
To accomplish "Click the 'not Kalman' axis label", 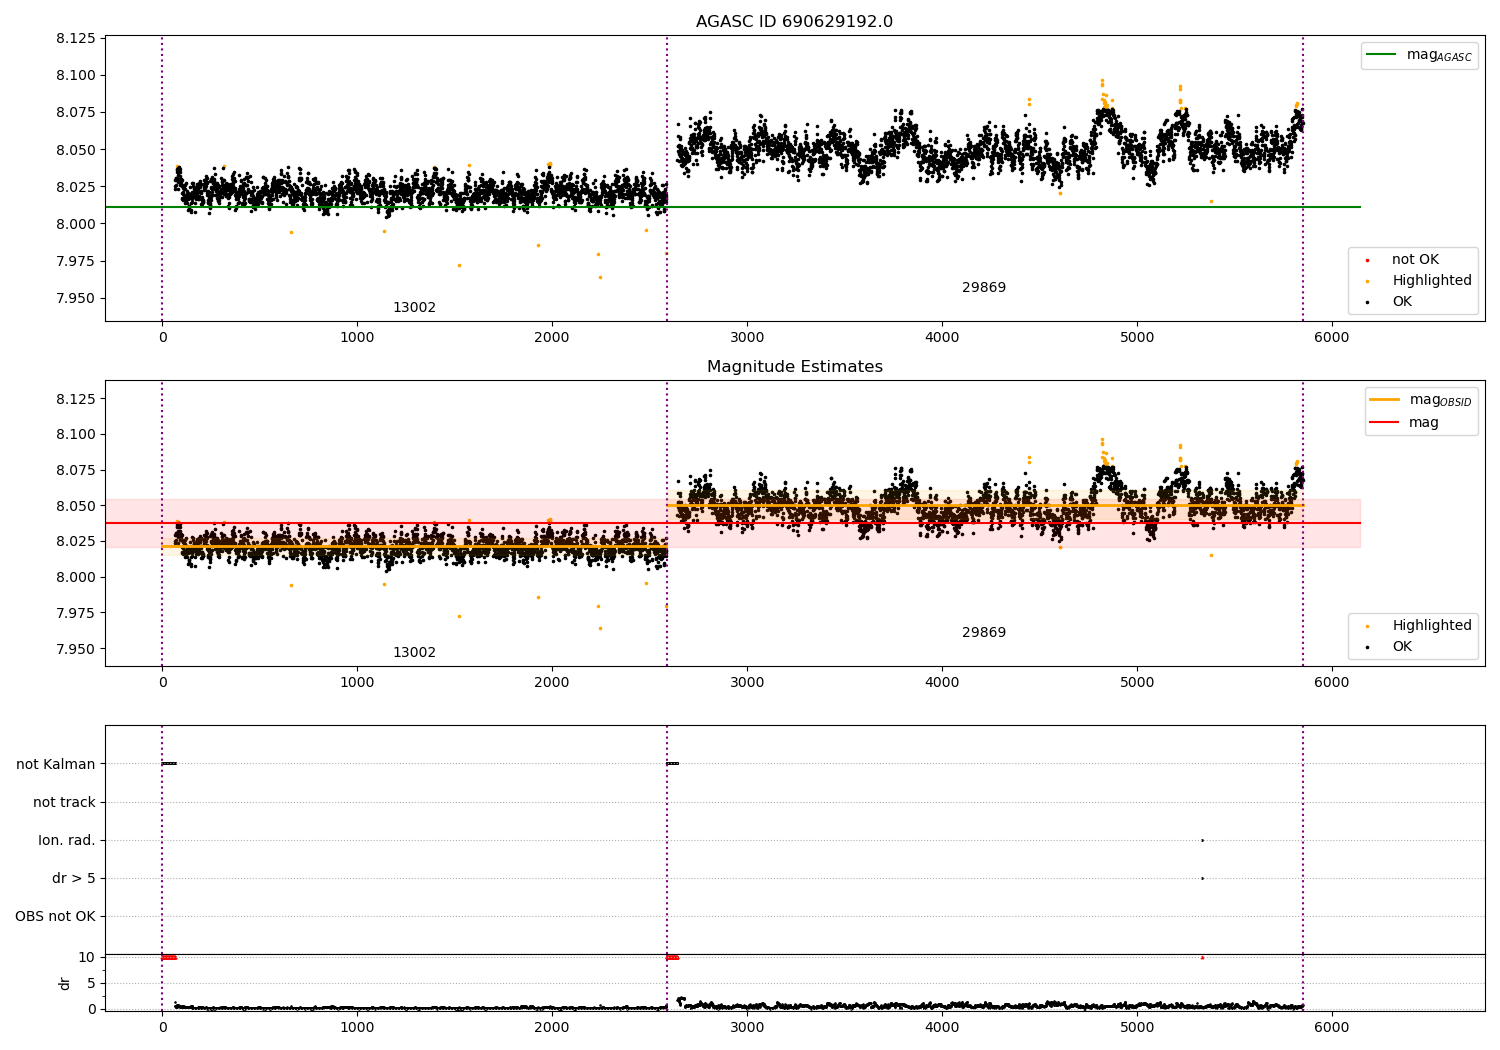I will point(56,764).
